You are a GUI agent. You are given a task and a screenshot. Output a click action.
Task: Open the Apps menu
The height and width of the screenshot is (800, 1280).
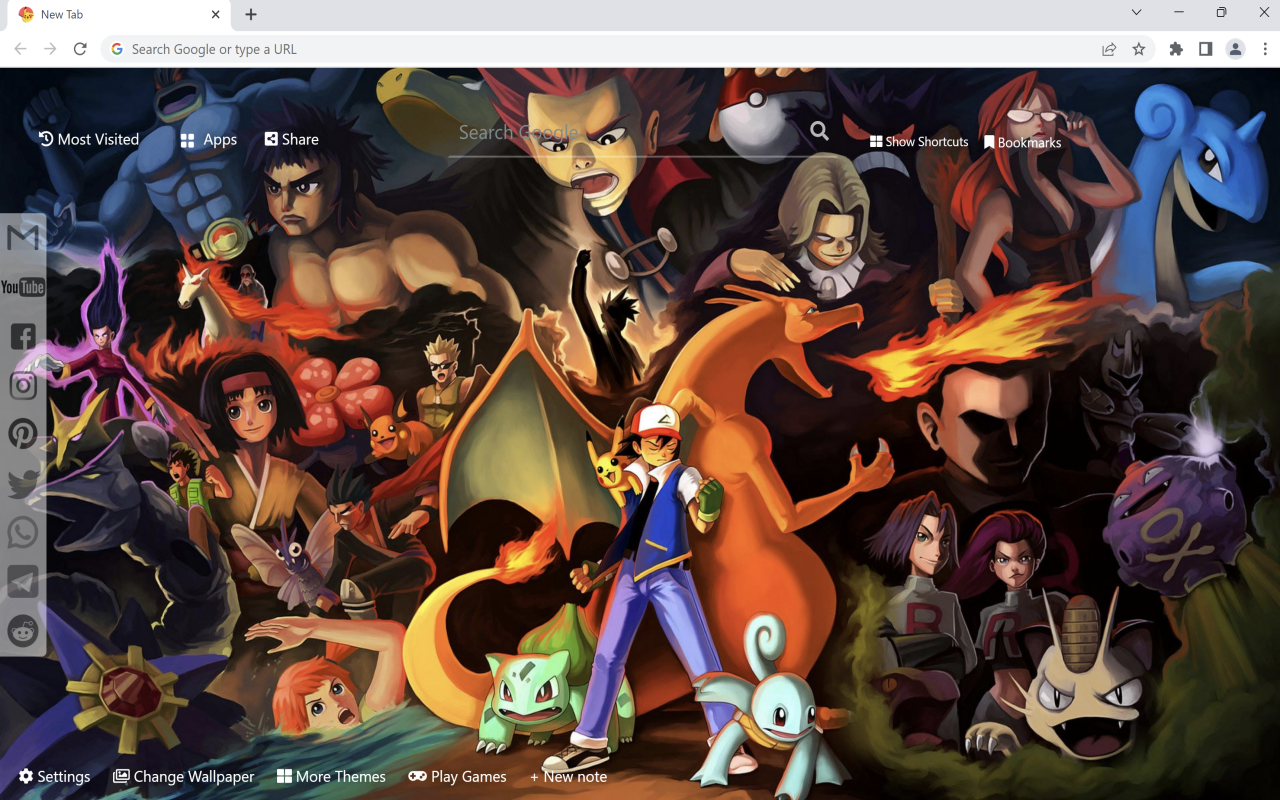pos(208,140)
